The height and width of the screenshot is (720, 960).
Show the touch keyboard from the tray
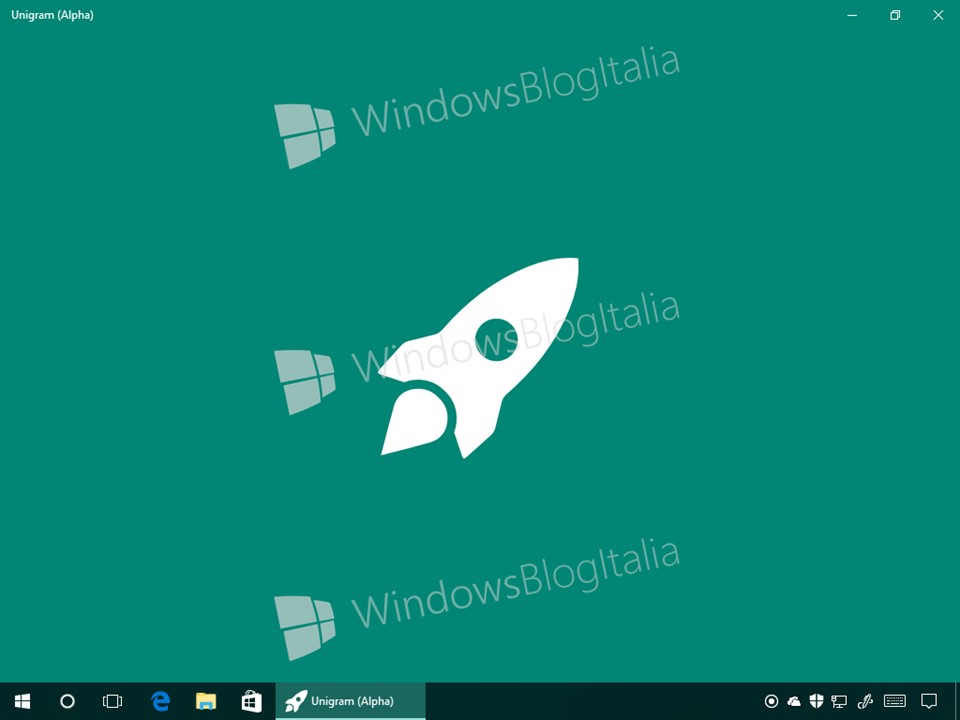coord(895,701)
